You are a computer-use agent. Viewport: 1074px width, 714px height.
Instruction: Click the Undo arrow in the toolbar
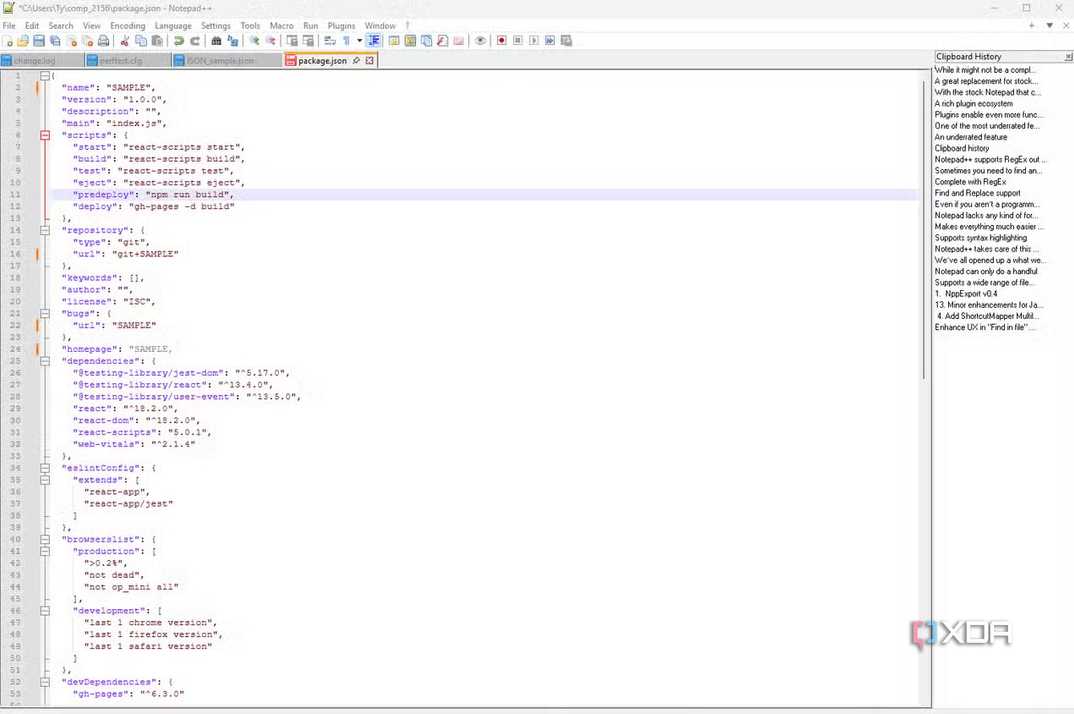(179, 41)
